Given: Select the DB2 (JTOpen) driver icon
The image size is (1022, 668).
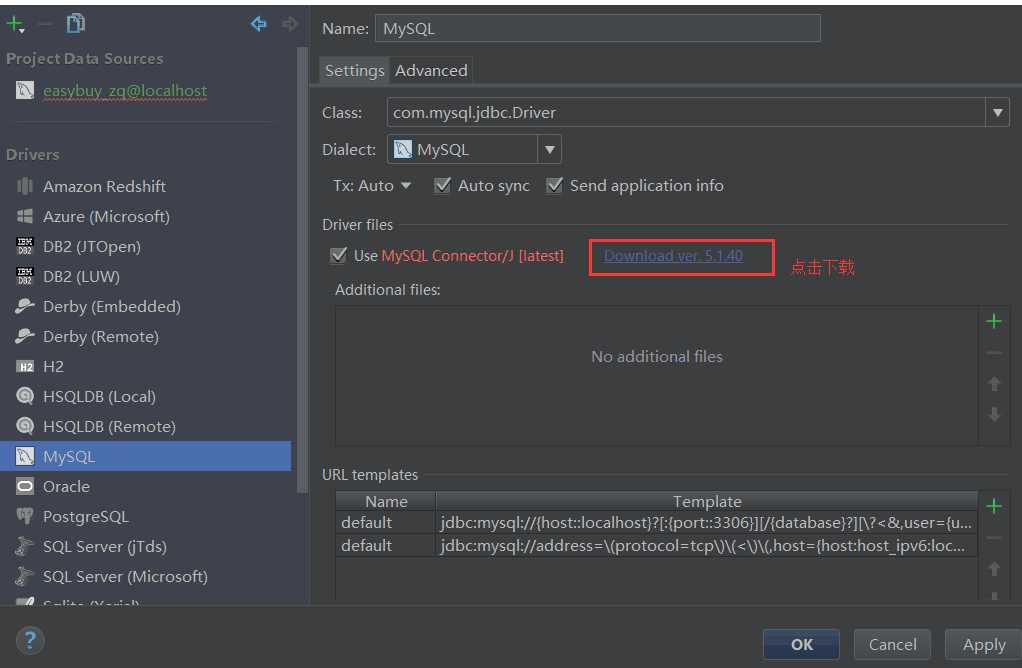Looking at the screenshot, I should (25, 246).
